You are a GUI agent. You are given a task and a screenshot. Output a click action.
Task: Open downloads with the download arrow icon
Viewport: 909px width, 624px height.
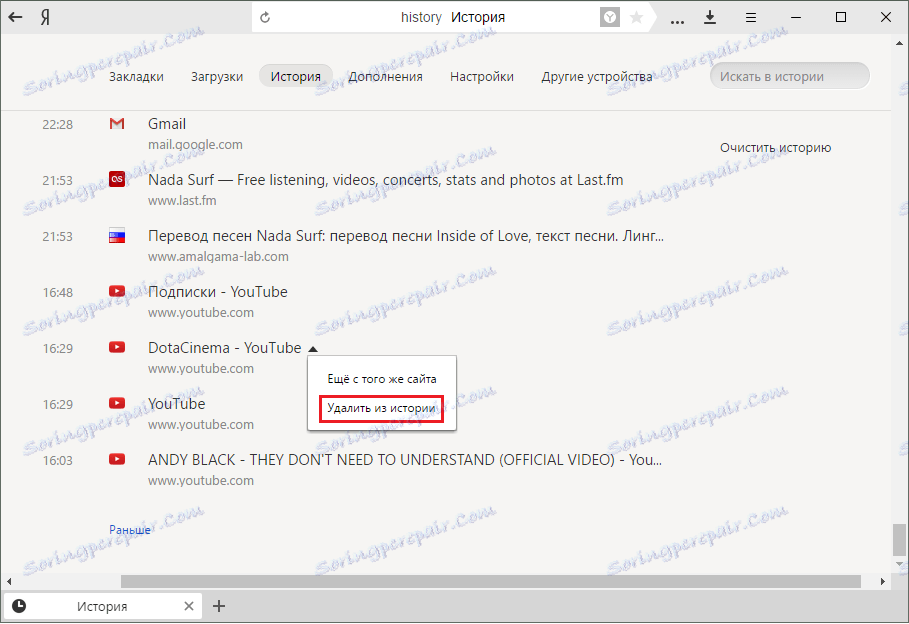pyautogui.click(x=710, y=17)
